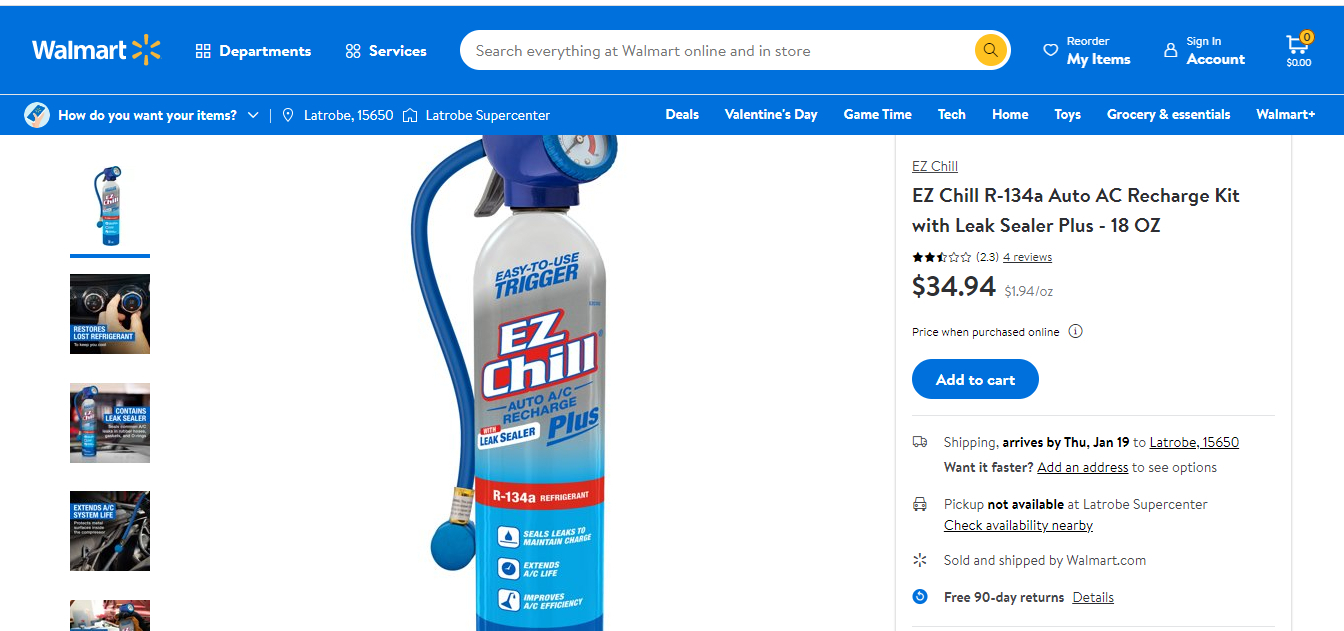
Task: Open the shopping cart icon
Action: pos(1298,46)
